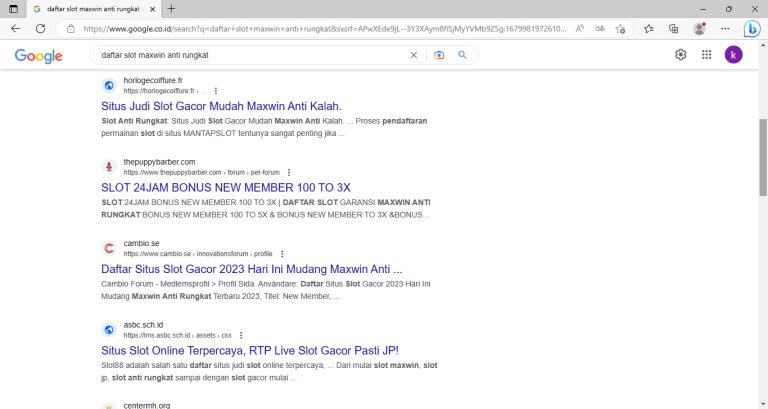Open the Edge profile avatar

(x=699, y=28)
